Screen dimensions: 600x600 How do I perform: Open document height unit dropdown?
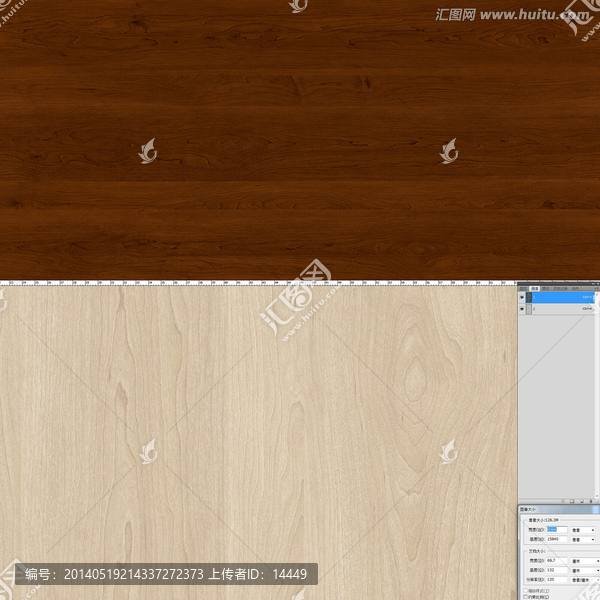[585, 571]
